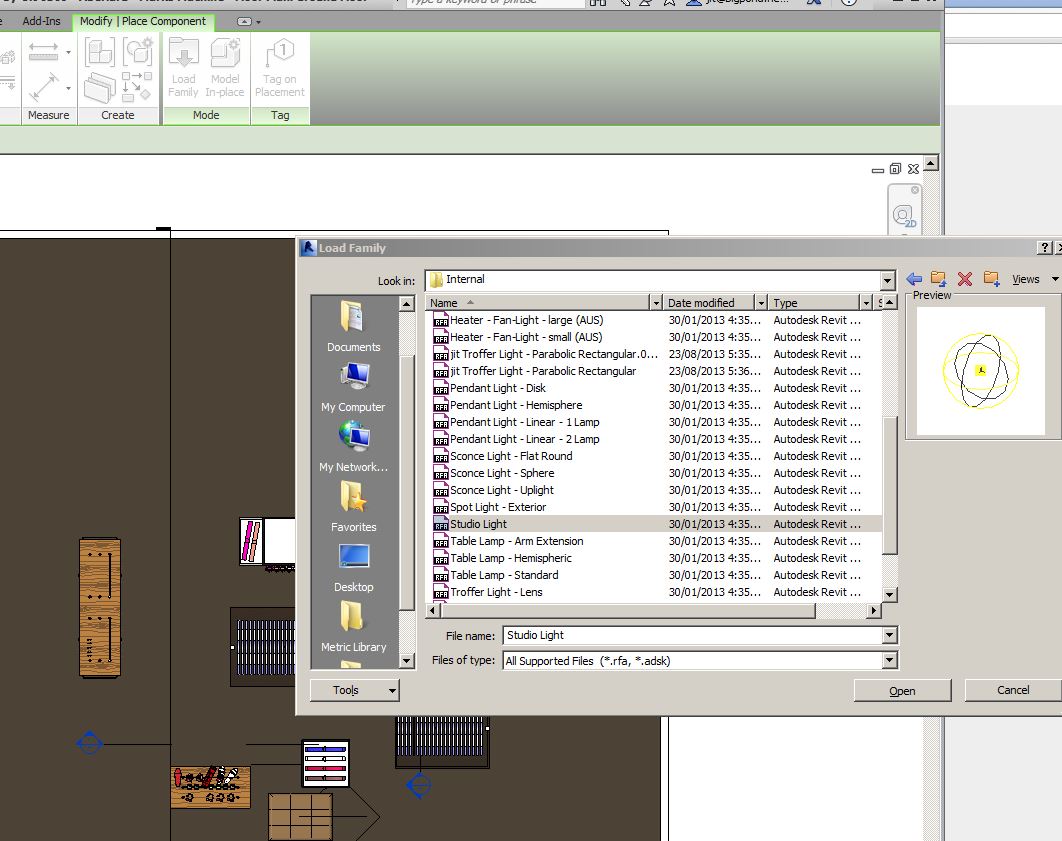This screenshot has width=1062, height=841.
Task: Select Modify | Place Component tab
Action: [x=143, y=21]
